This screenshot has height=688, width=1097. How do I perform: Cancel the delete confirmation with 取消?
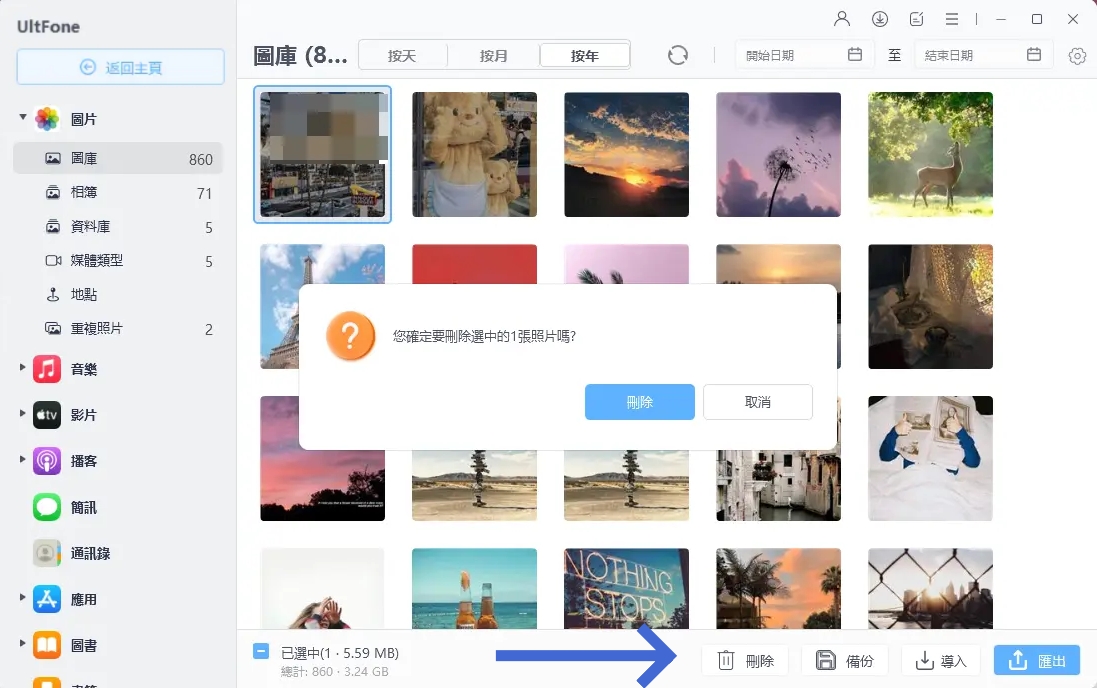click(x=759, y=401)
